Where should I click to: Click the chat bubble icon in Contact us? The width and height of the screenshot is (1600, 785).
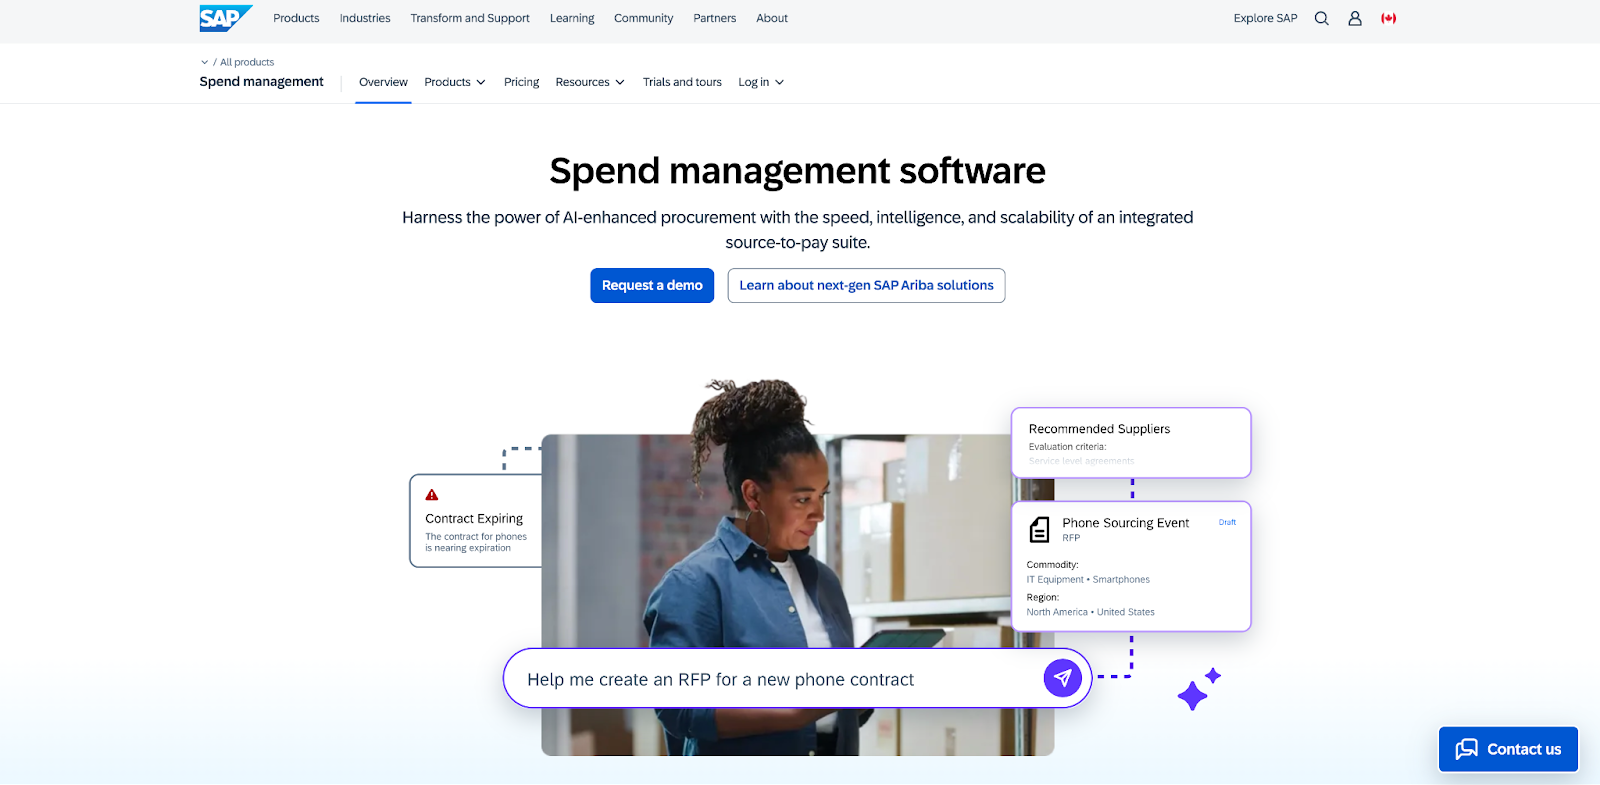1466,749
